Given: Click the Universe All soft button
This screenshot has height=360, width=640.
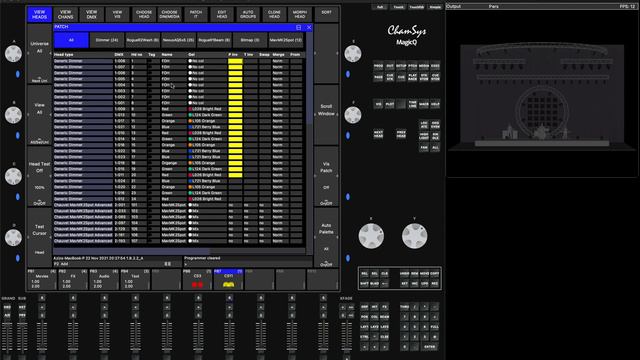Looking at the screenshot, I should pos(40,53).
